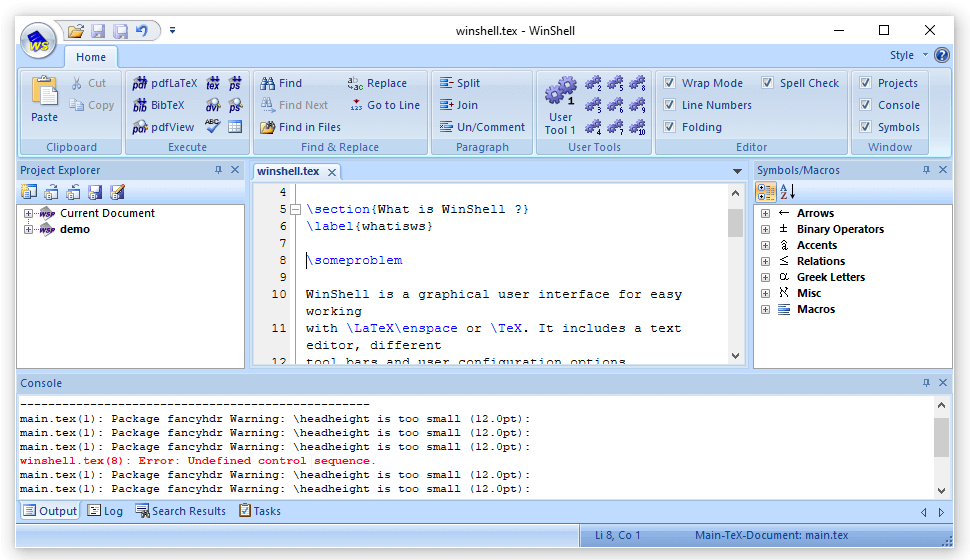This screenshot has width=970, height=560.
Task: Open the Style dropdown menu
Action: (x=908, y=55)
